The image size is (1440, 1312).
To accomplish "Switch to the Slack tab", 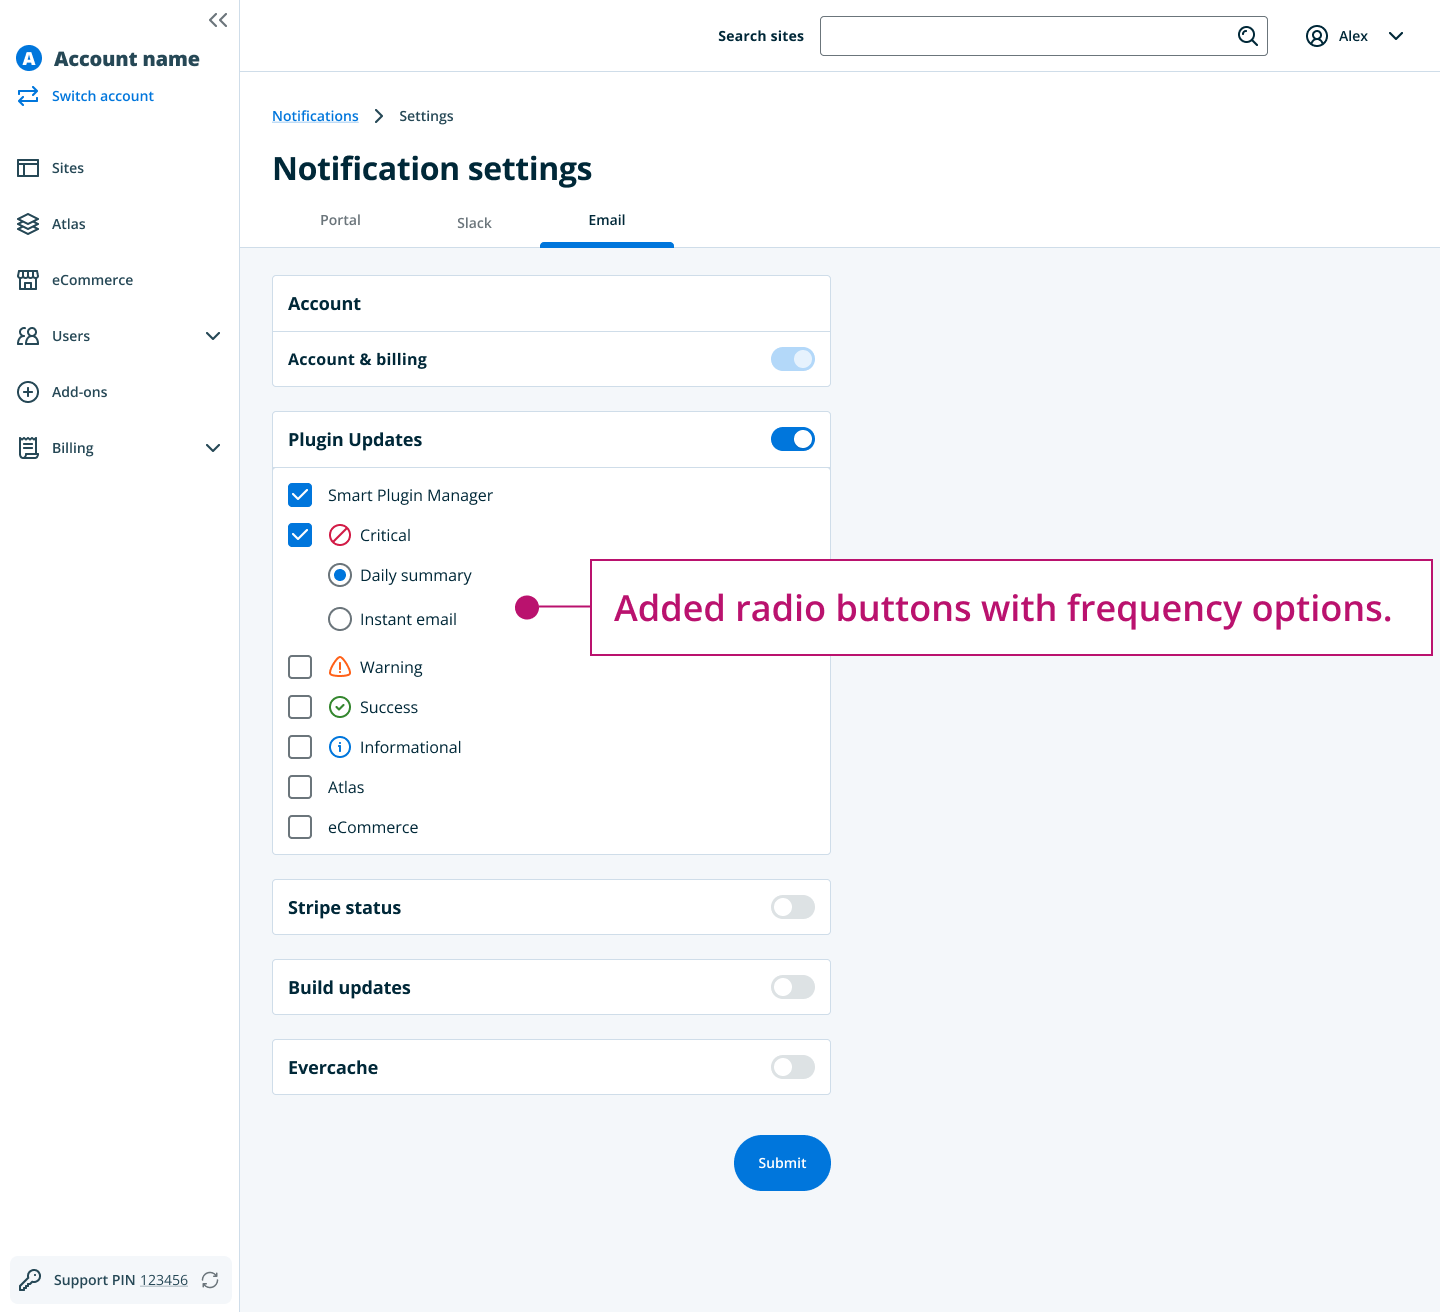I will click(474, 222).
